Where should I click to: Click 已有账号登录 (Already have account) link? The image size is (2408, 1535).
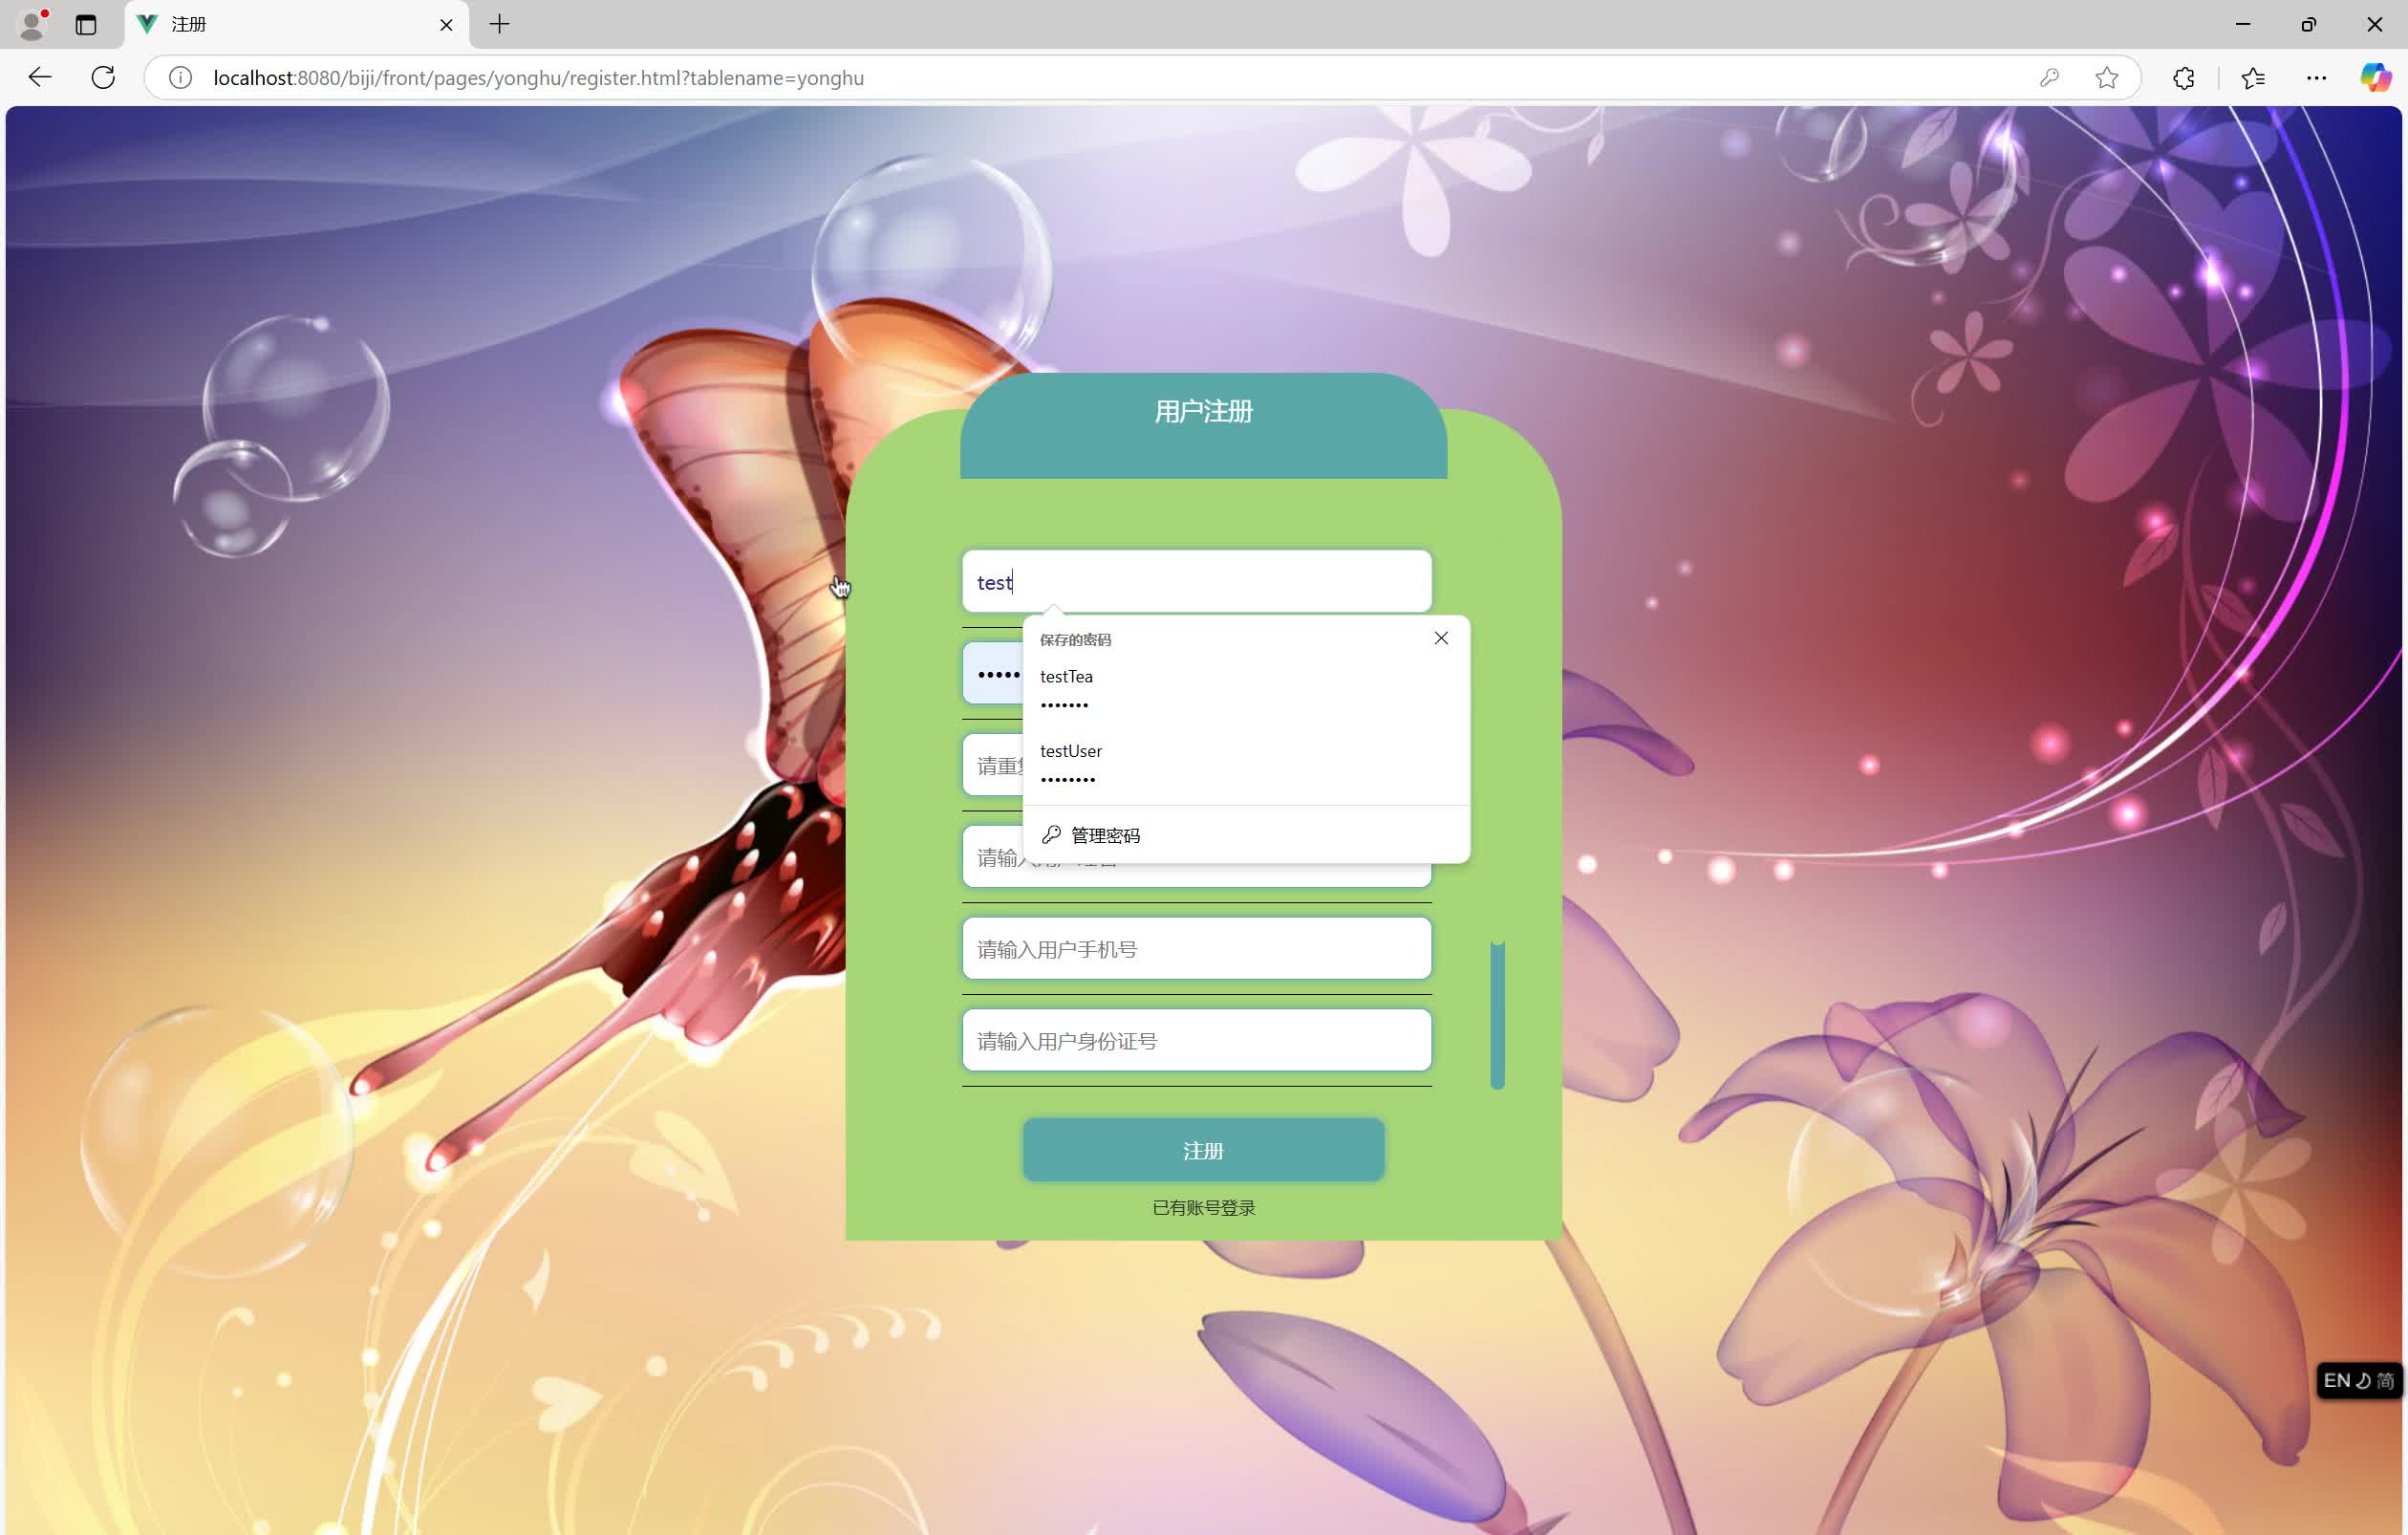pyautogui.click(x=1202, y=1206)
